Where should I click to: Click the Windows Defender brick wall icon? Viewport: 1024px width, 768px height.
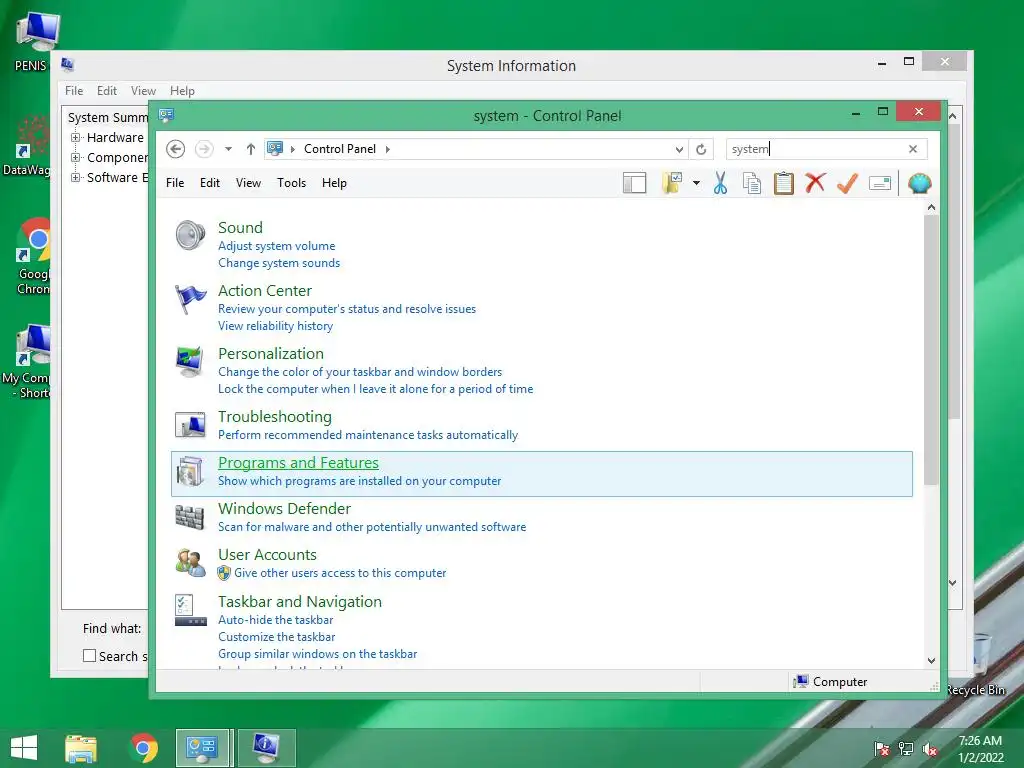click(x=189, y=517)
